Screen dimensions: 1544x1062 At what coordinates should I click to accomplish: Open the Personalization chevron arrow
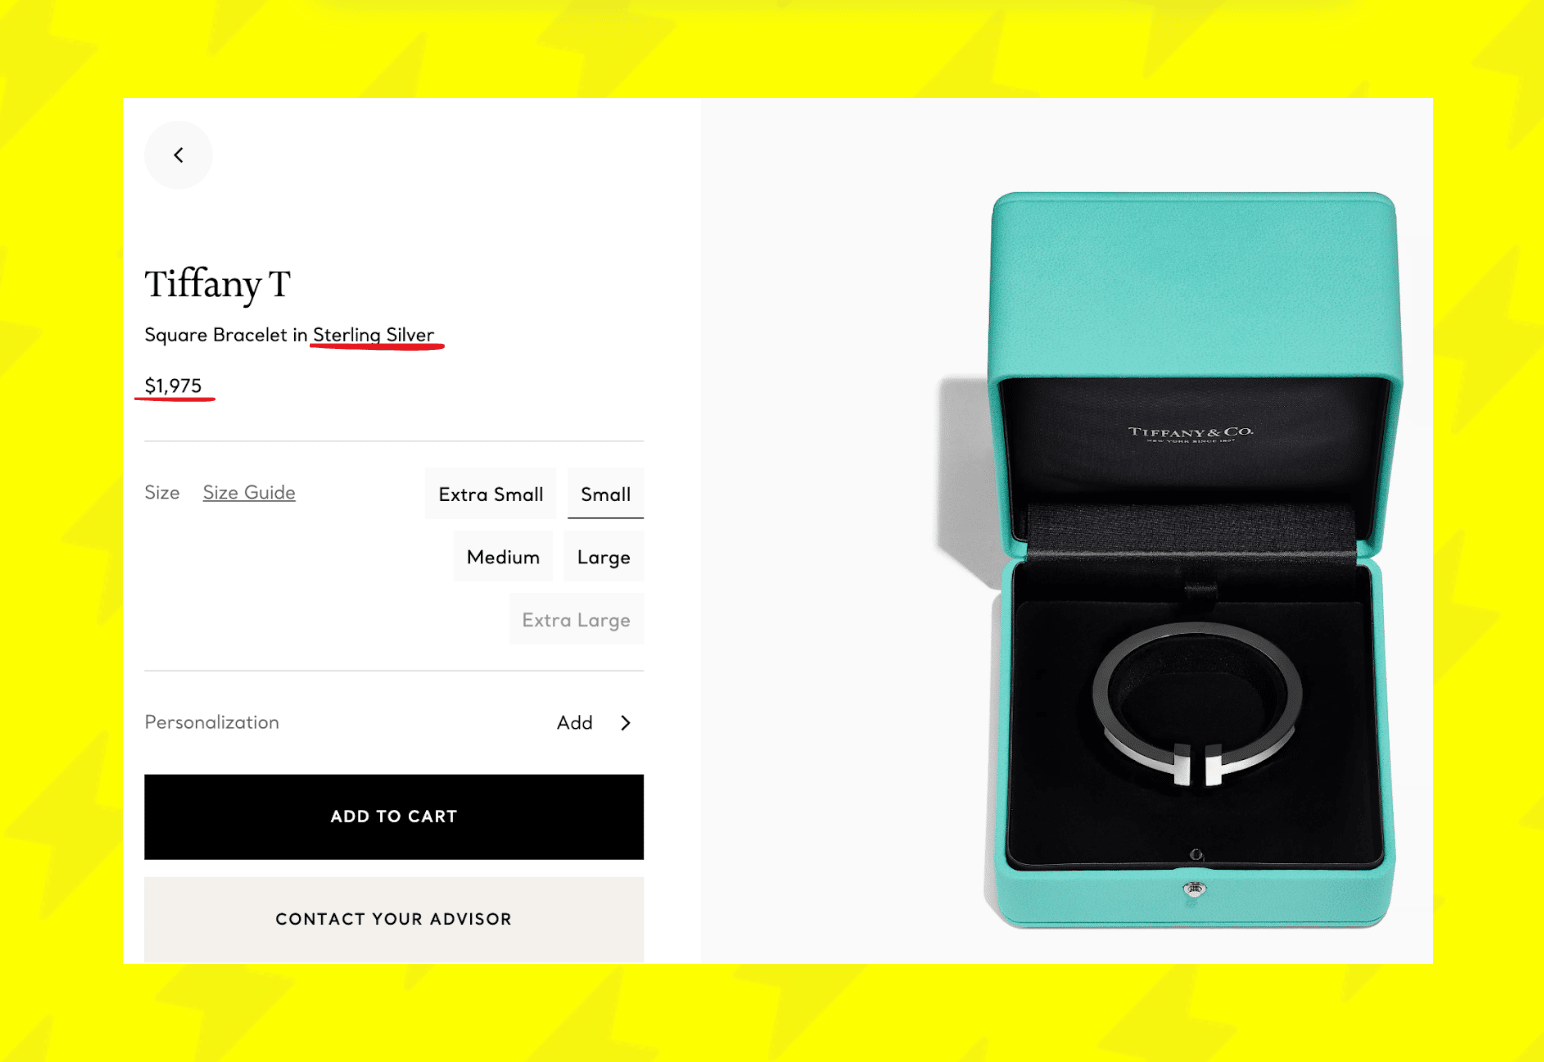click(626, 723)
